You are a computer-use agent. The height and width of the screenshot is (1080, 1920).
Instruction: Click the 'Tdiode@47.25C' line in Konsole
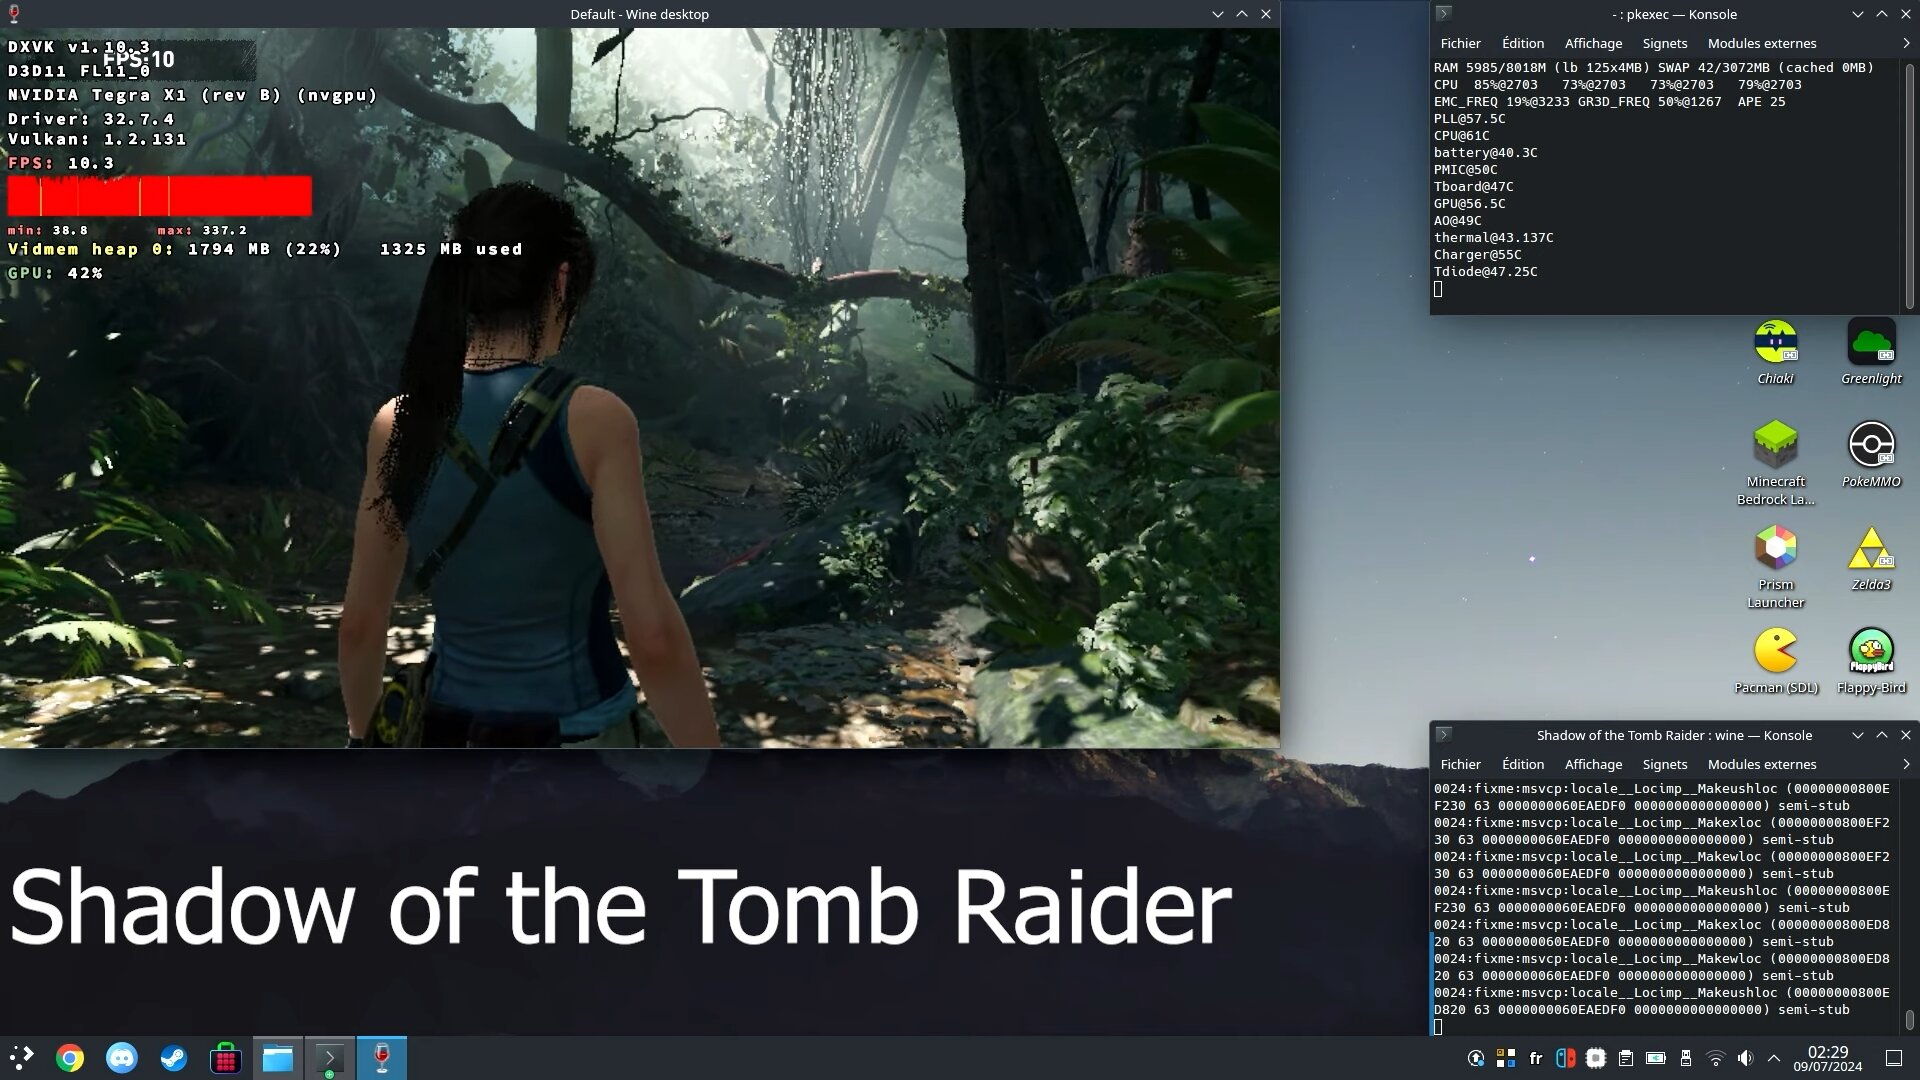(1485, 271)
